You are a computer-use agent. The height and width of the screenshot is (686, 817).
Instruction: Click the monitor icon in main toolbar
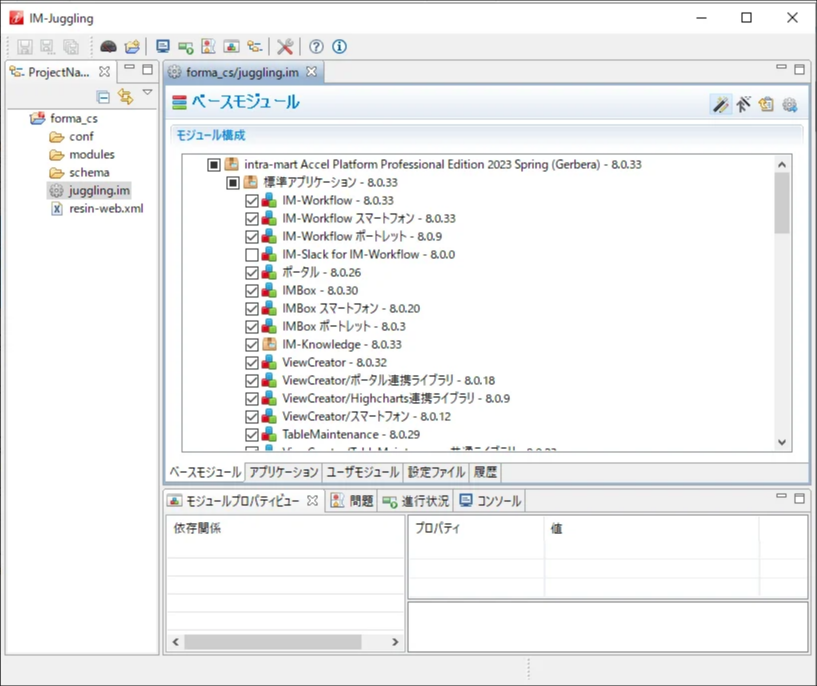(163, 46)
